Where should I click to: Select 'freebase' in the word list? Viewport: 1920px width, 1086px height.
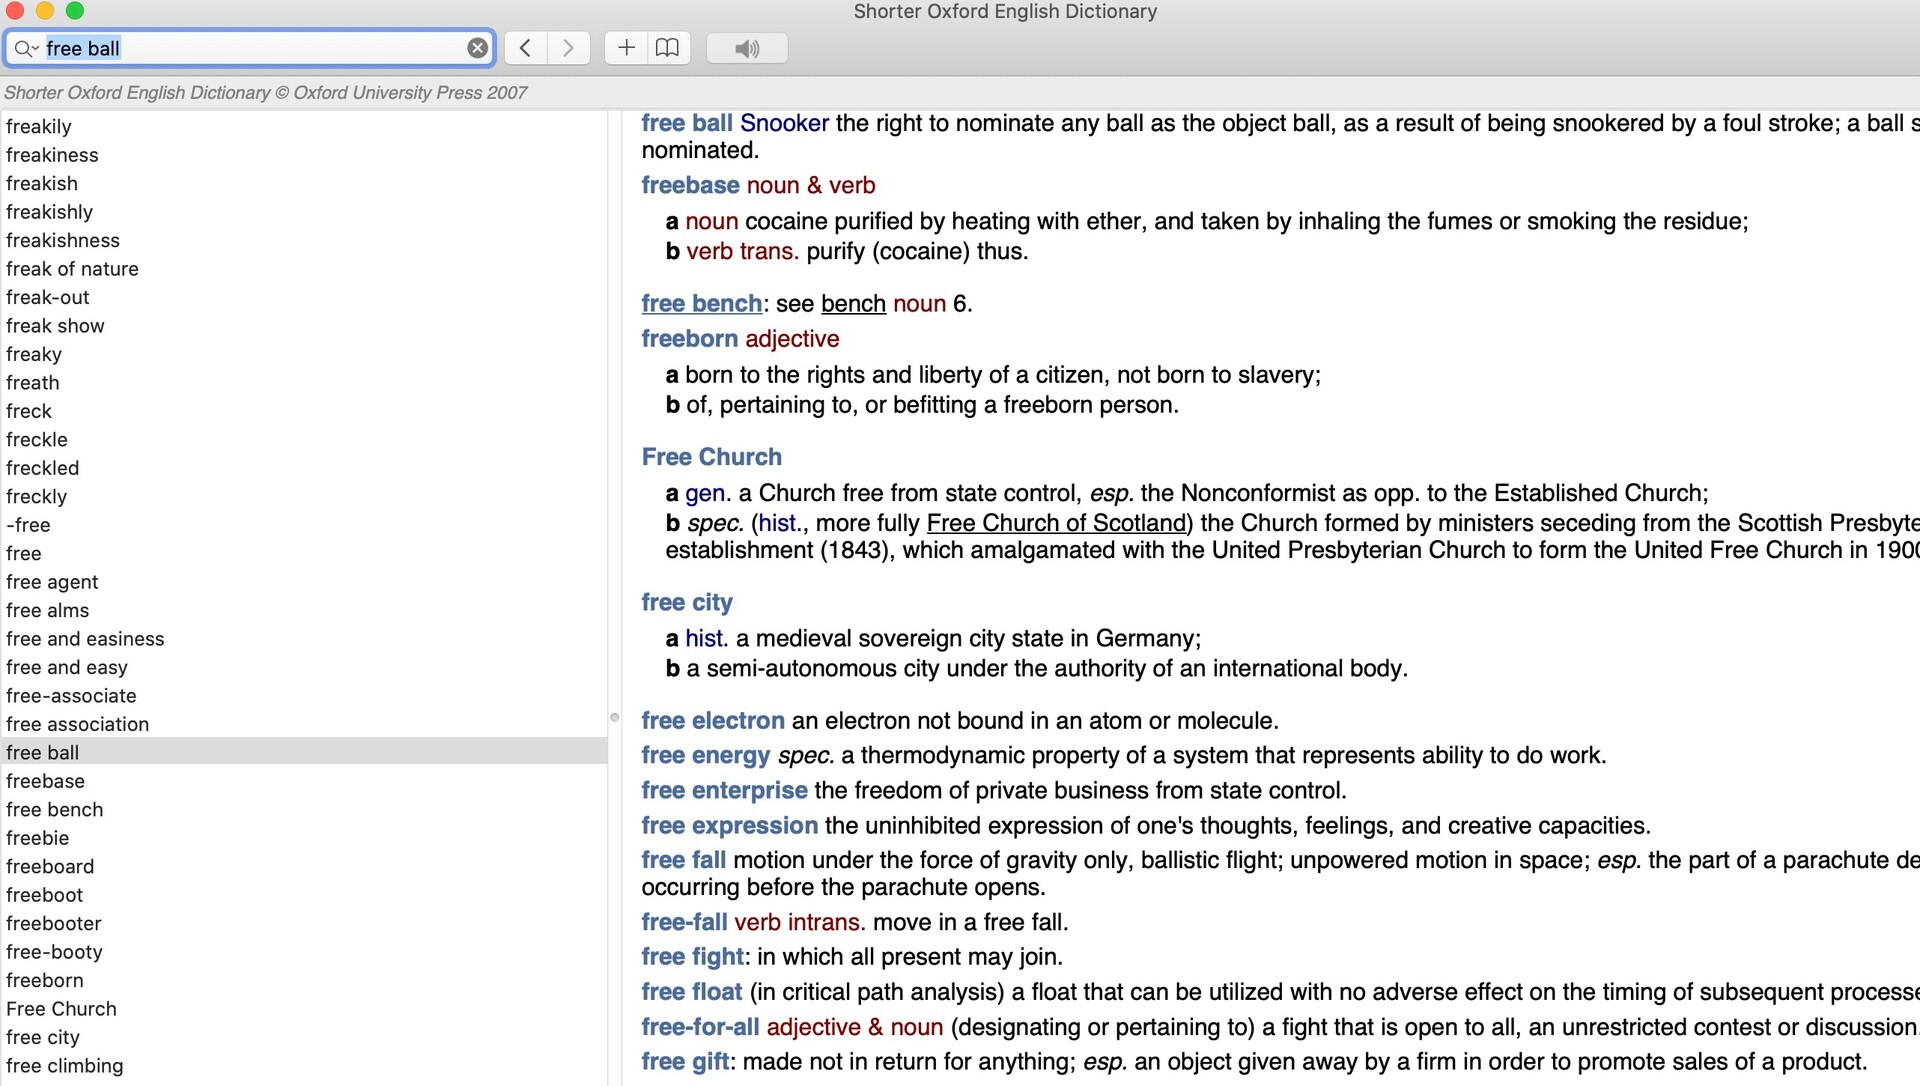304,782
